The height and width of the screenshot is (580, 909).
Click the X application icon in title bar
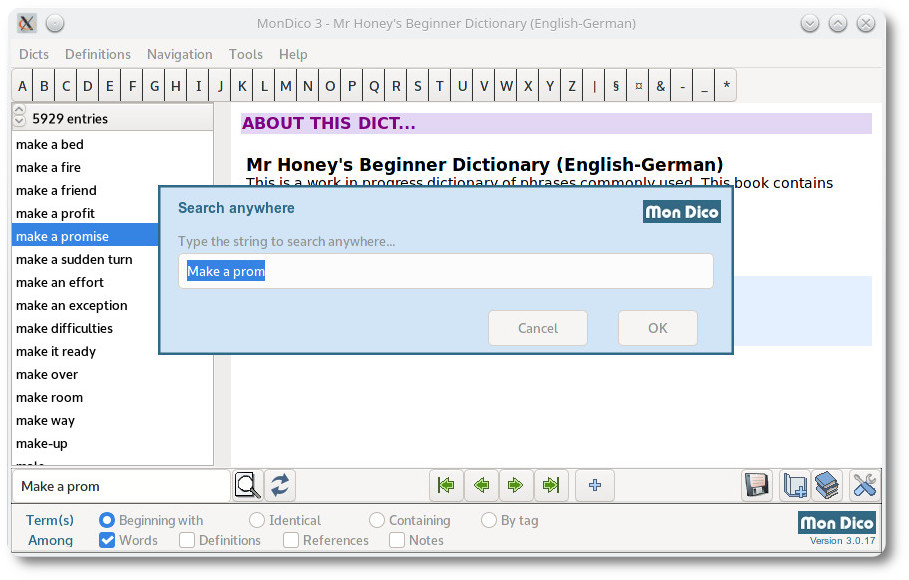27,24
